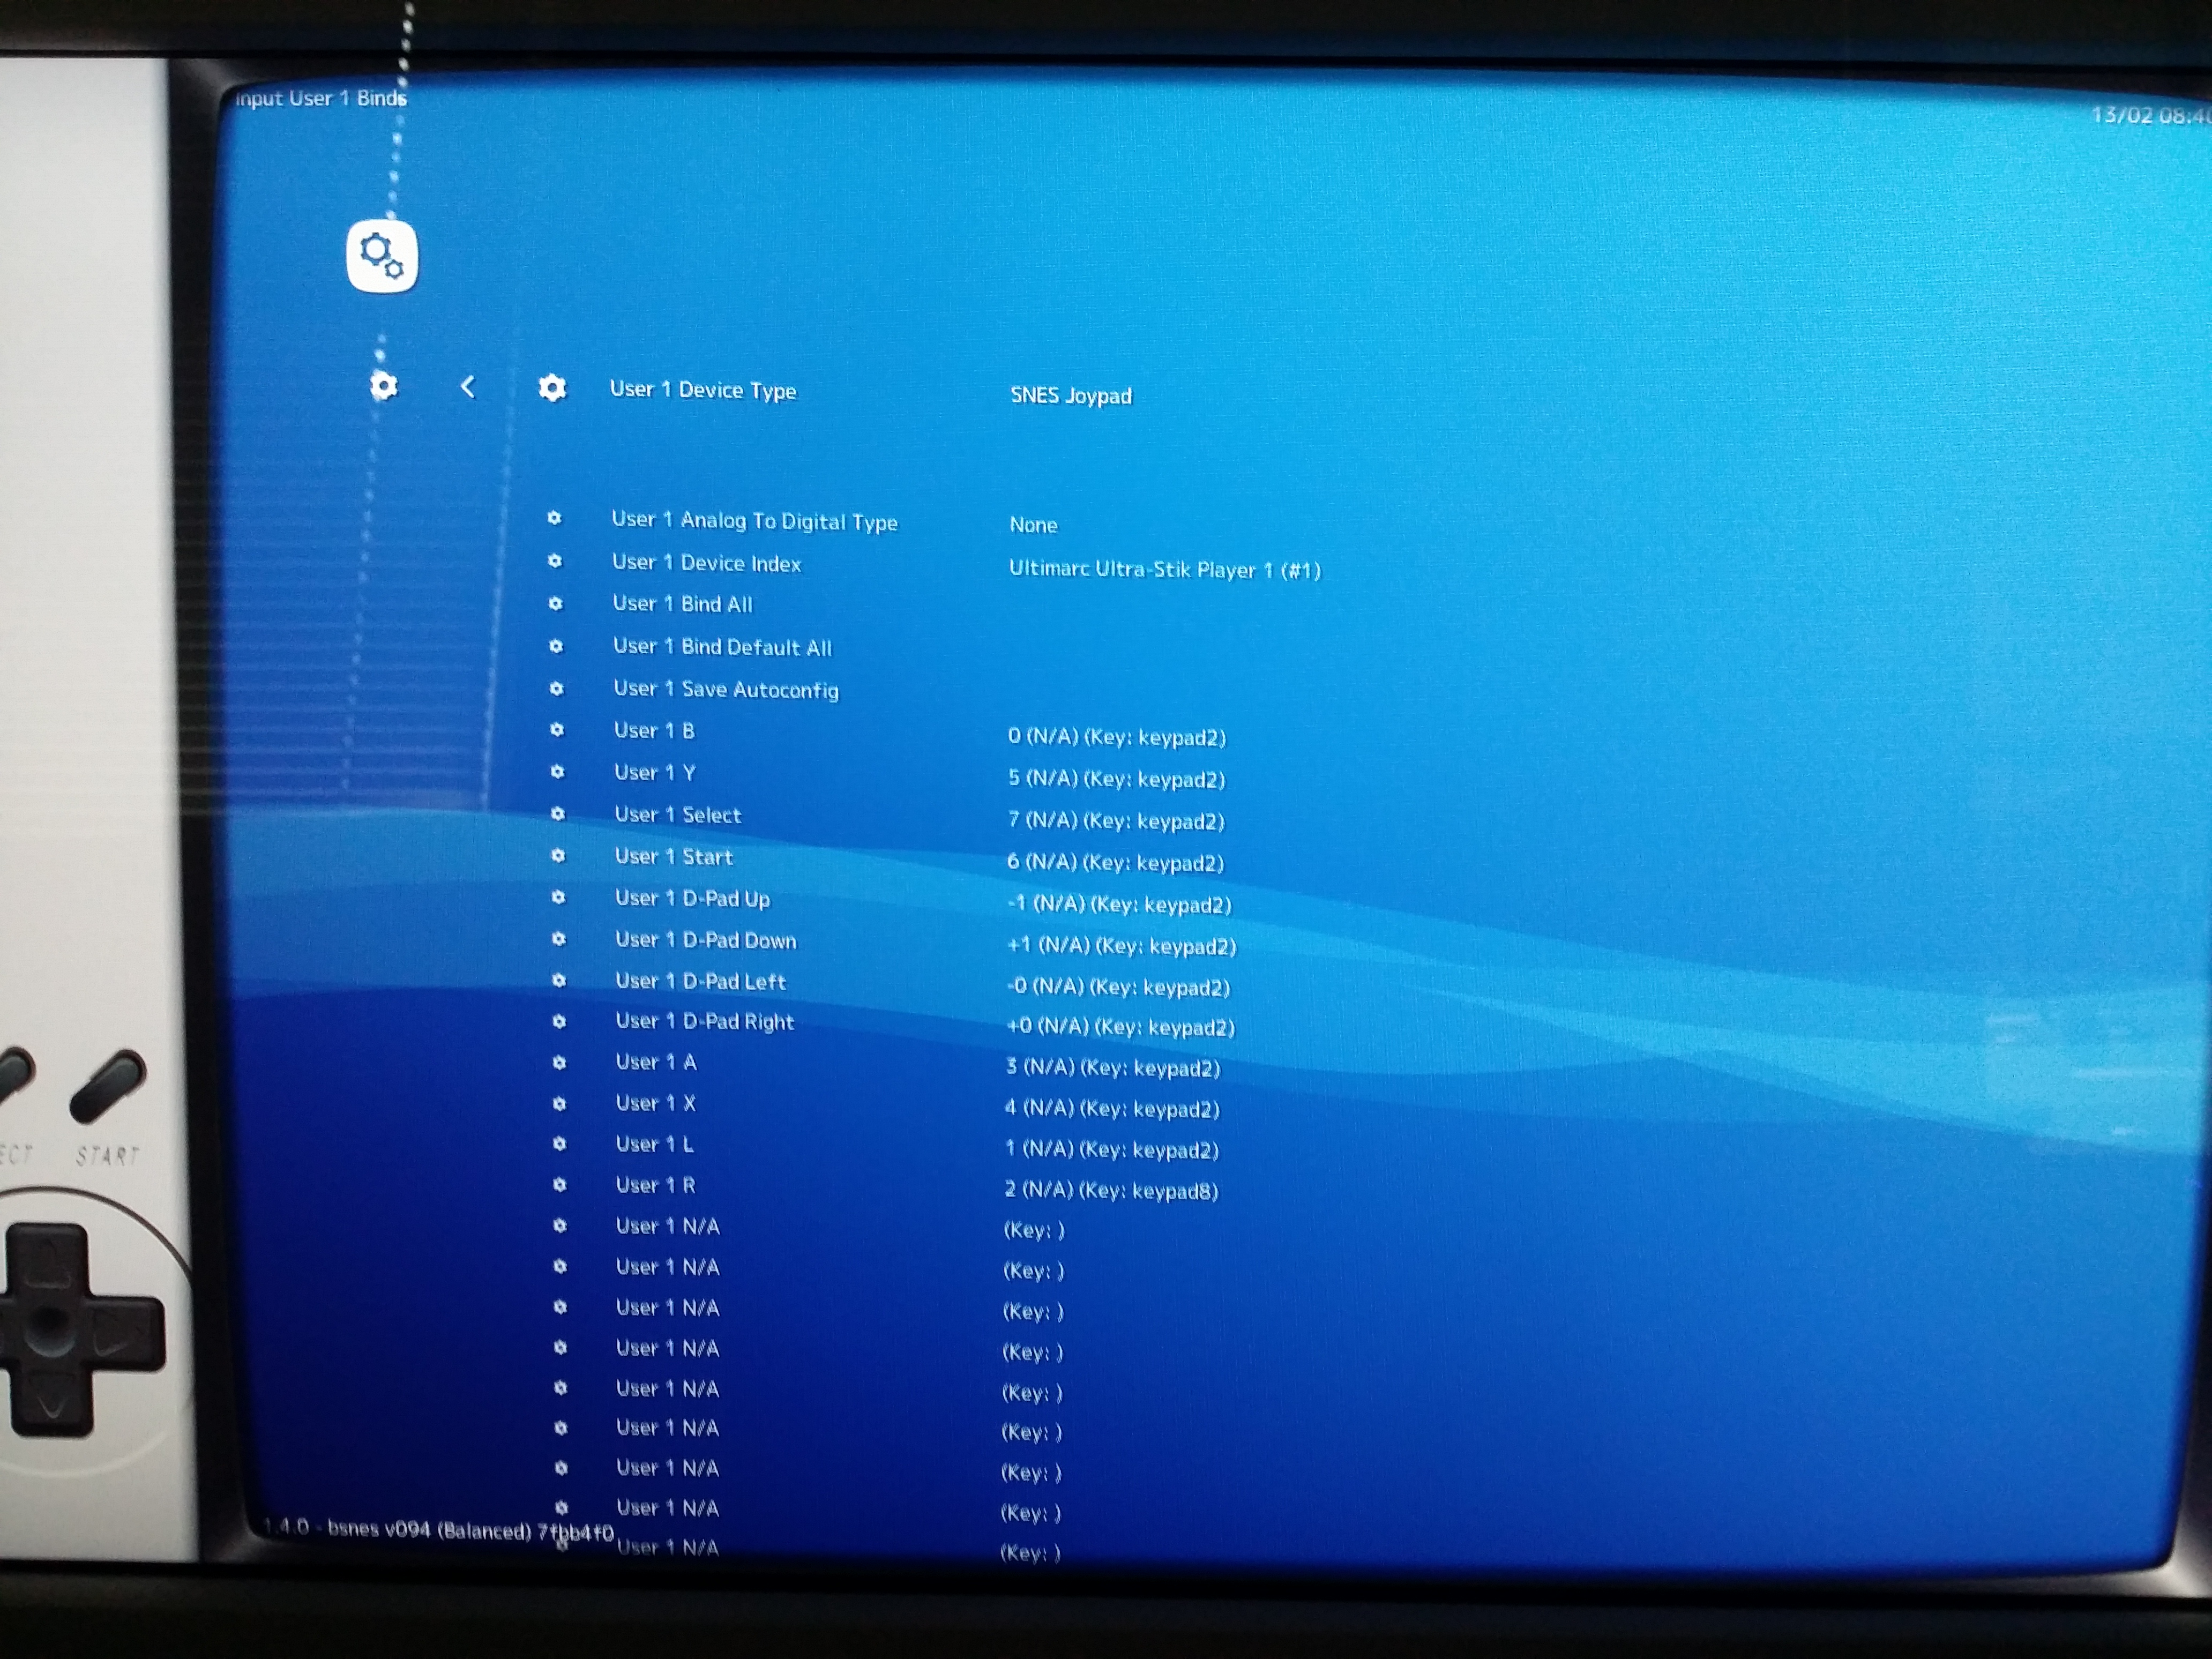Select User 1 Select binding row
This screenshot has width=2212, height=1659.
click(x=678, y=815)
